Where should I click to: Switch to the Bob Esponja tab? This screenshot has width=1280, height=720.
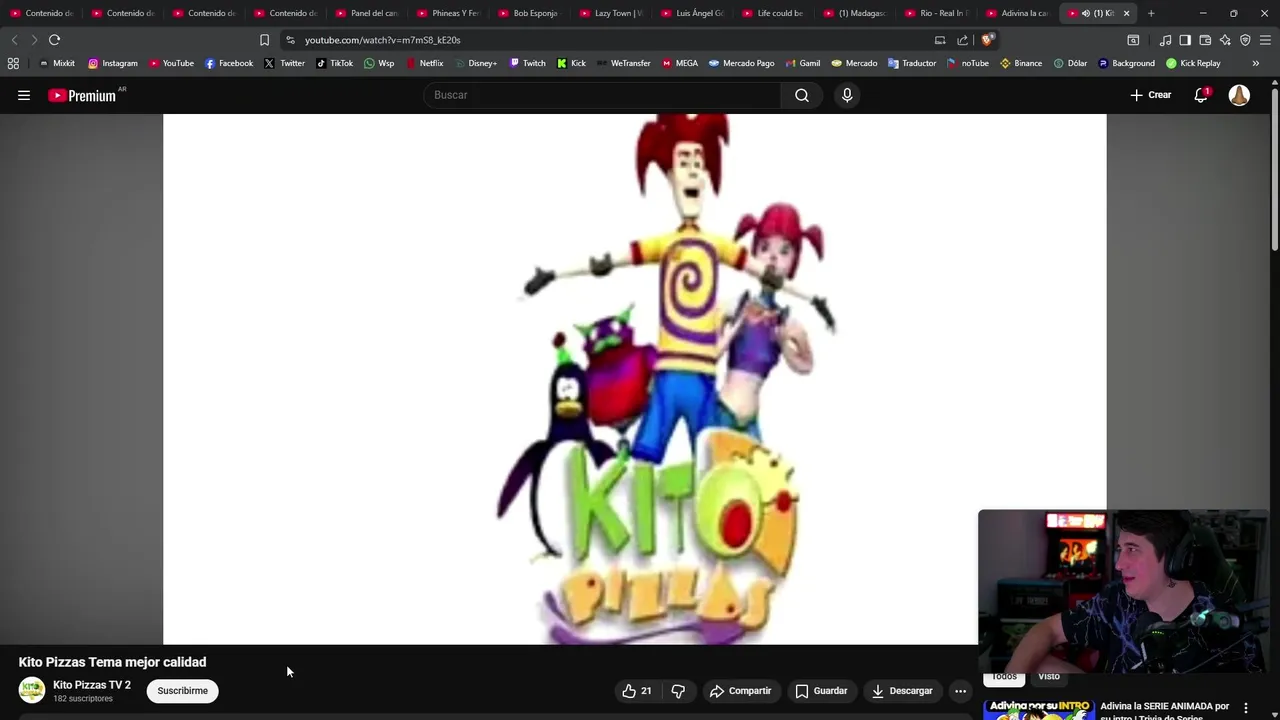pyautogui.click(x=528, y=13)
